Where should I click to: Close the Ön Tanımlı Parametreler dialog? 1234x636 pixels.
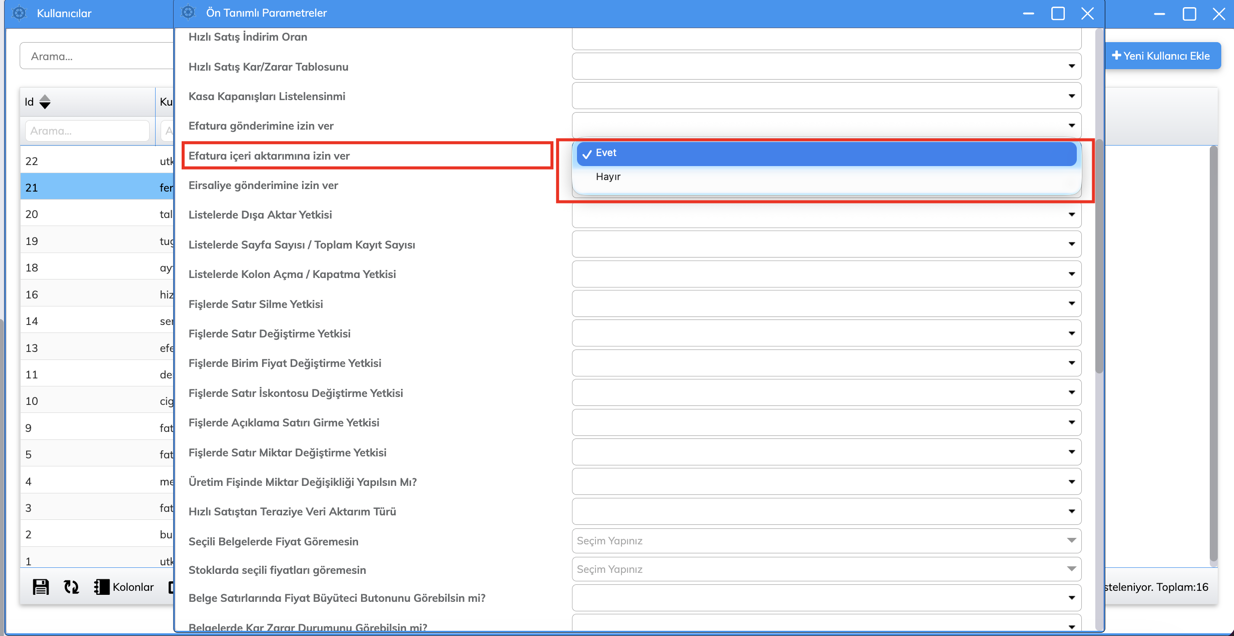click(1087, 13)
